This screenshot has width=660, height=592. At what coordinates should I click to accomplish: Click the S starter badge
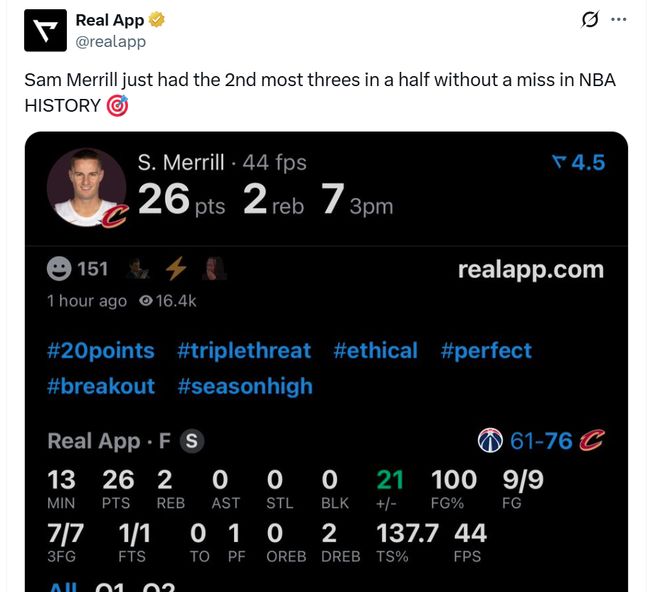pos(192,441)
